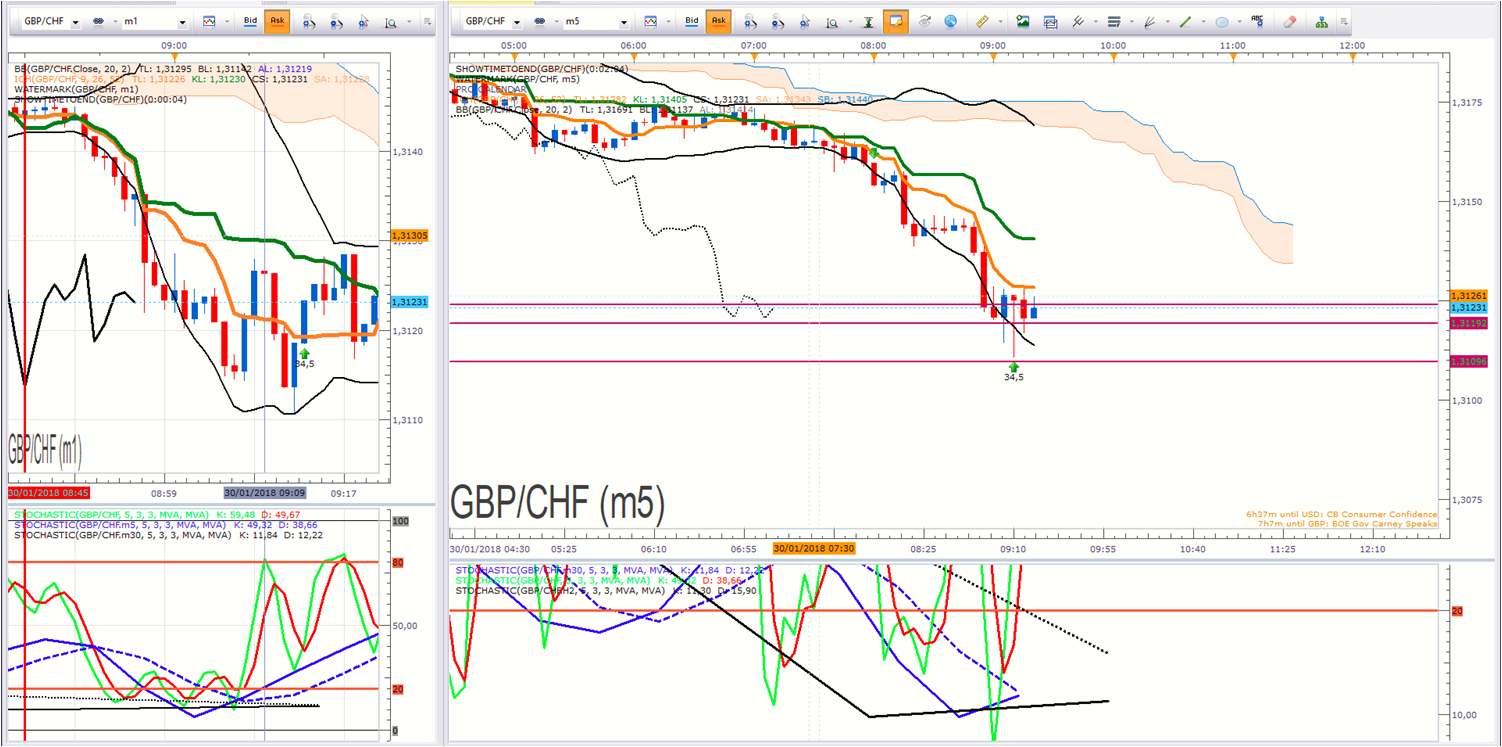Screen dimensions: 1502x747
Task: Select the pitchfork drawing tool
Action: point(1078,22)
